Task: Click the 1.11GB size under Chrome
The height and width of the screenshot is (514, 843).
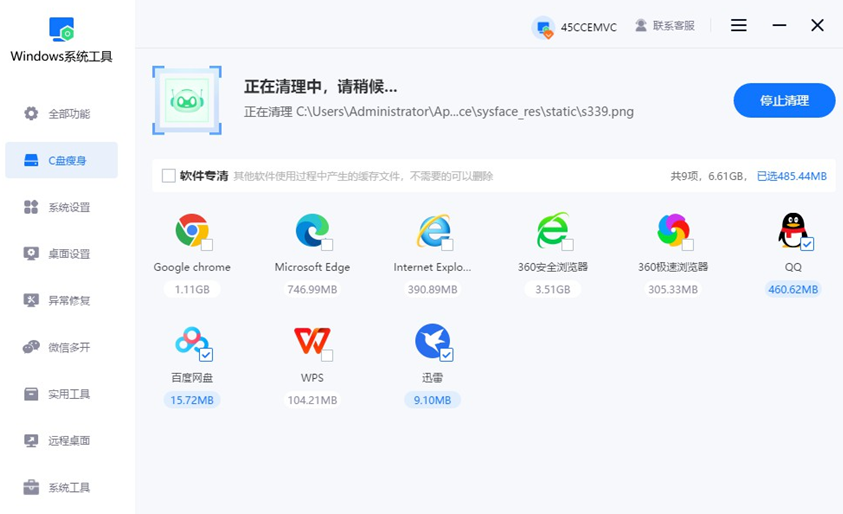Action: (192, 289)
